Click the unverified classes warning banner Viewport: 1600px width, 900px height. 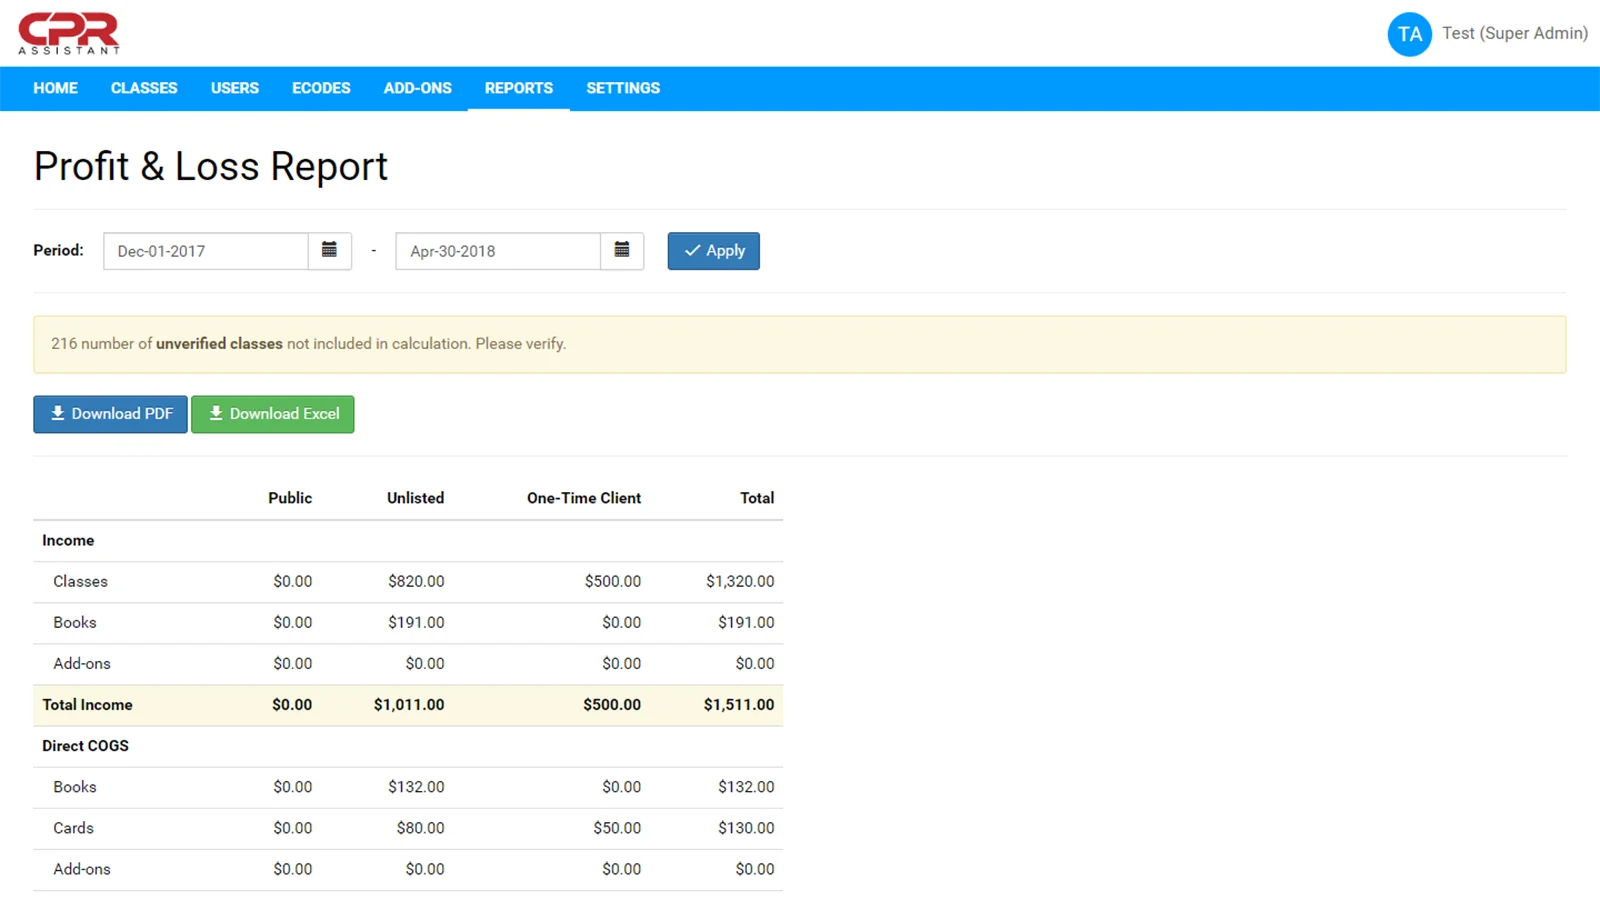pyautogui.click(x=799, y=344)
